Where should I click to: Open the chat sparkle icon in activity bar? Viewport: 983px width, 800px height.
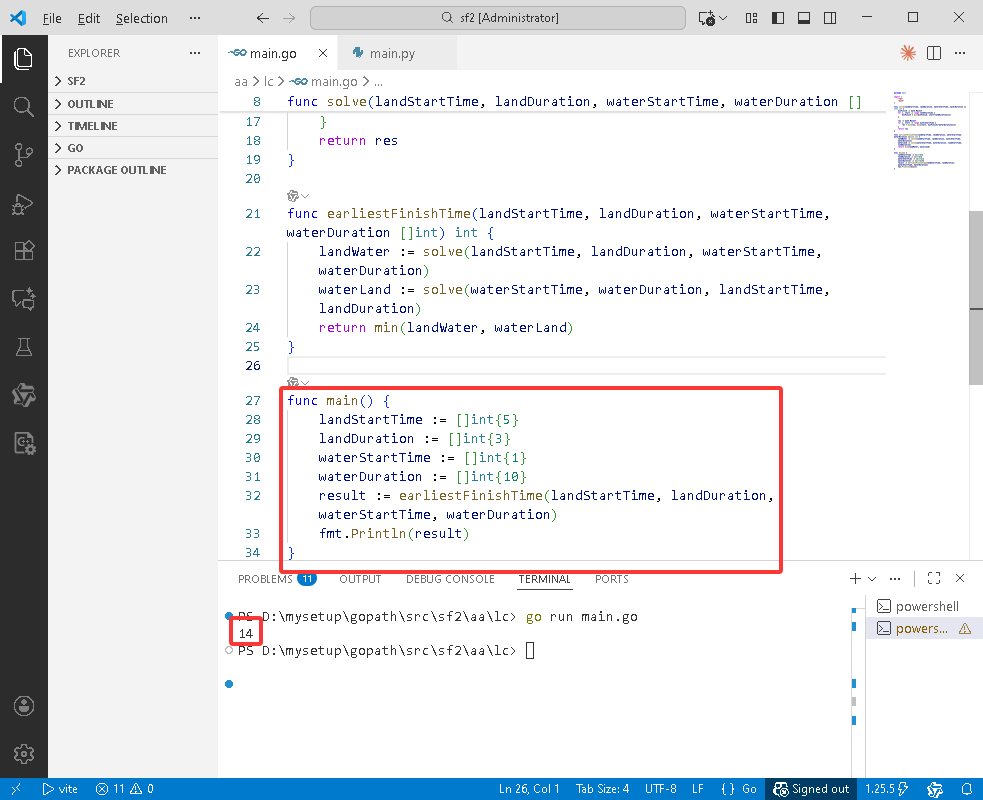23,299
